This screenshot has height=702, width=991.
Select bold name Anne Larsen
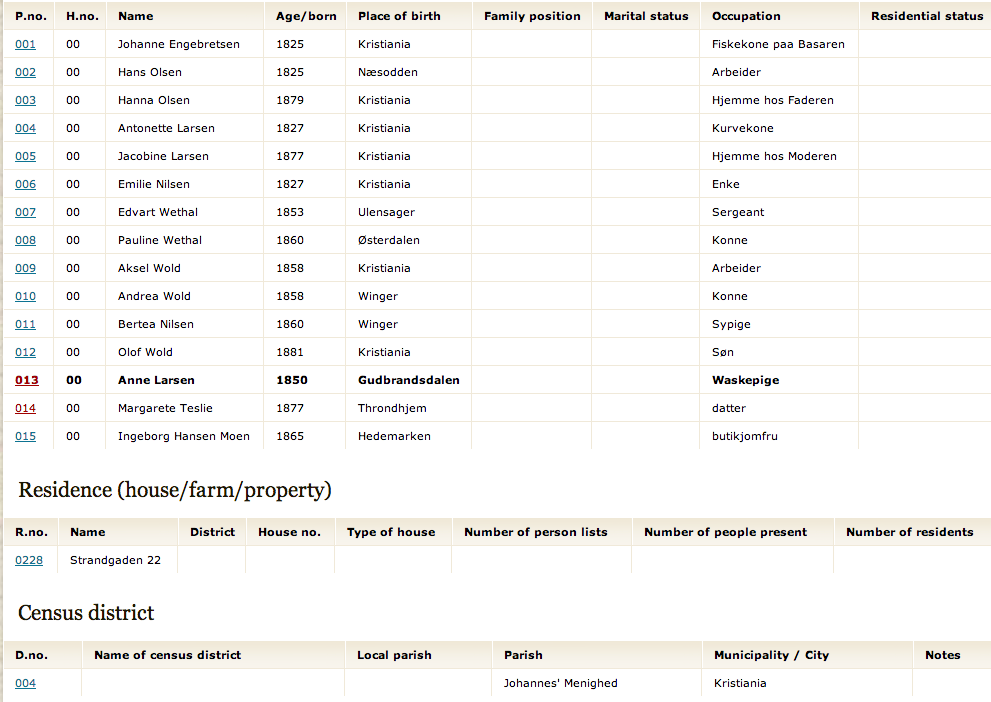pos(156,380)
